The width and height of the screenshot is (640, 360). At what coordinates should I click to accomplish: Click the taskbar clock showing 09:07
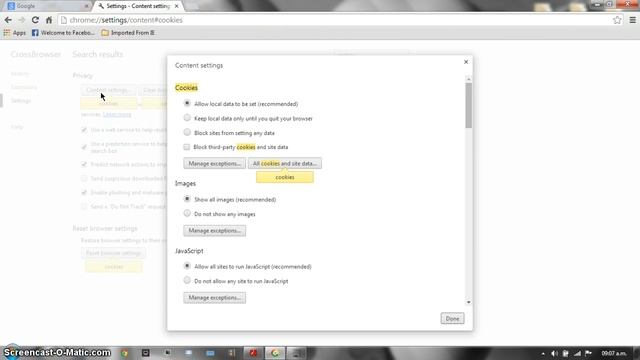613,353
